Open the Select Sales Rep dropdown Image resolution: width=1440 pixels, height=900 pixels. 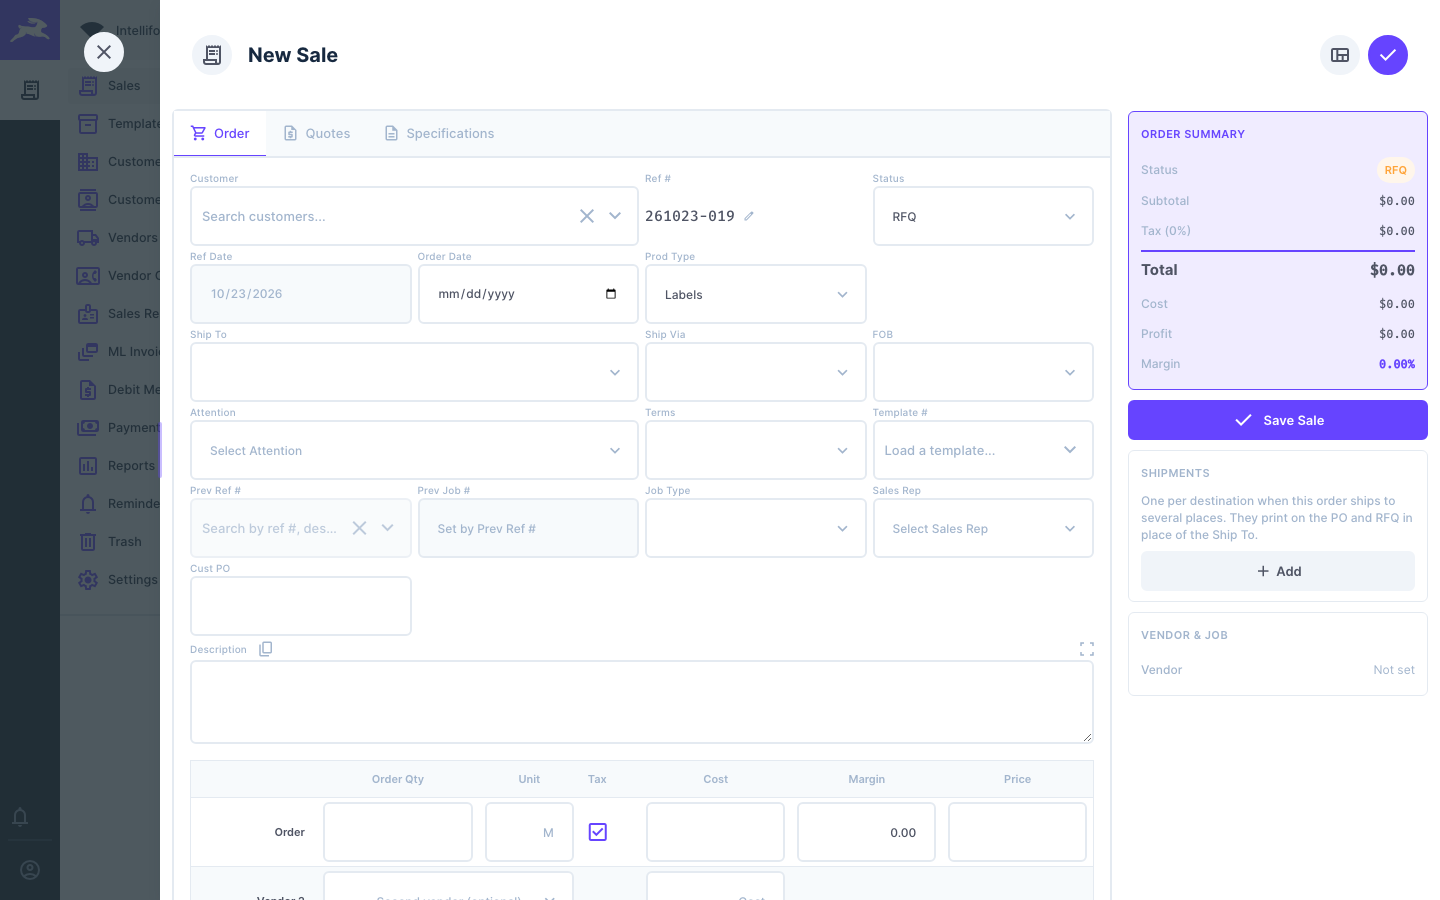pos(983,528)
